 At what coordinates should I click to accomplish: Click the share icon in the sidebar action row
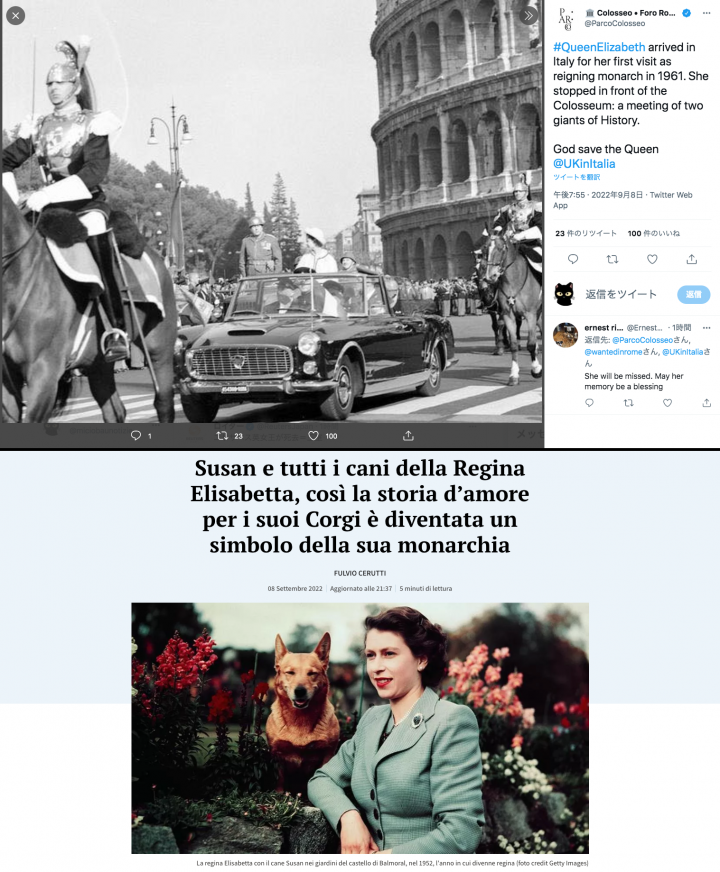coord(692,259)
